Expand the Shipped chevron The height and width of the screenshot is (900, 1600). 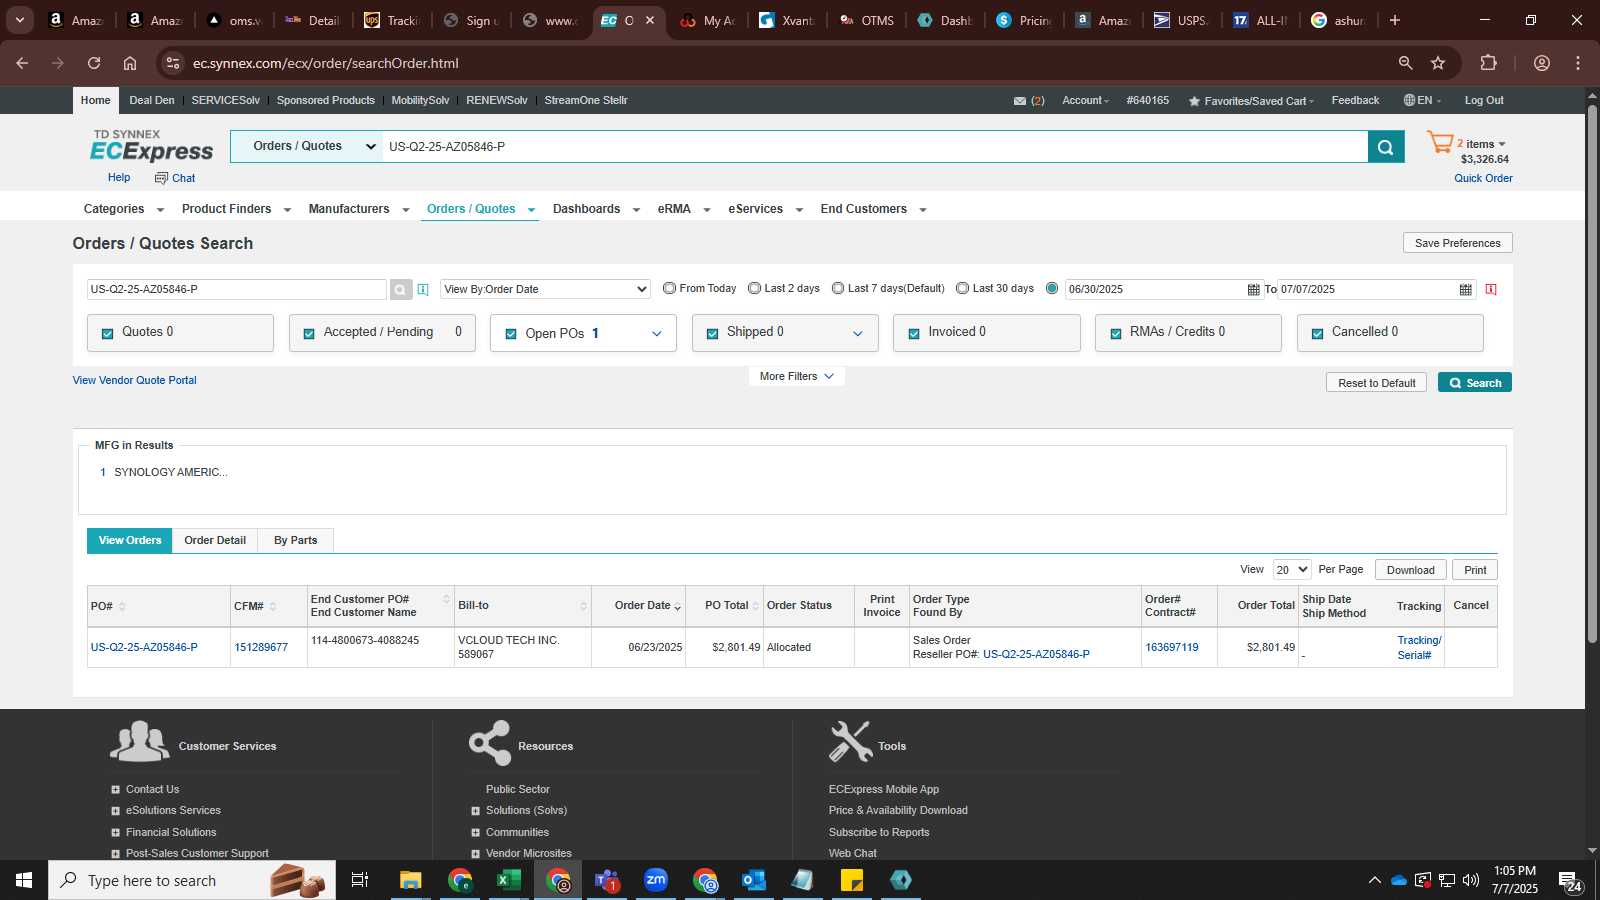click(857, 334)
